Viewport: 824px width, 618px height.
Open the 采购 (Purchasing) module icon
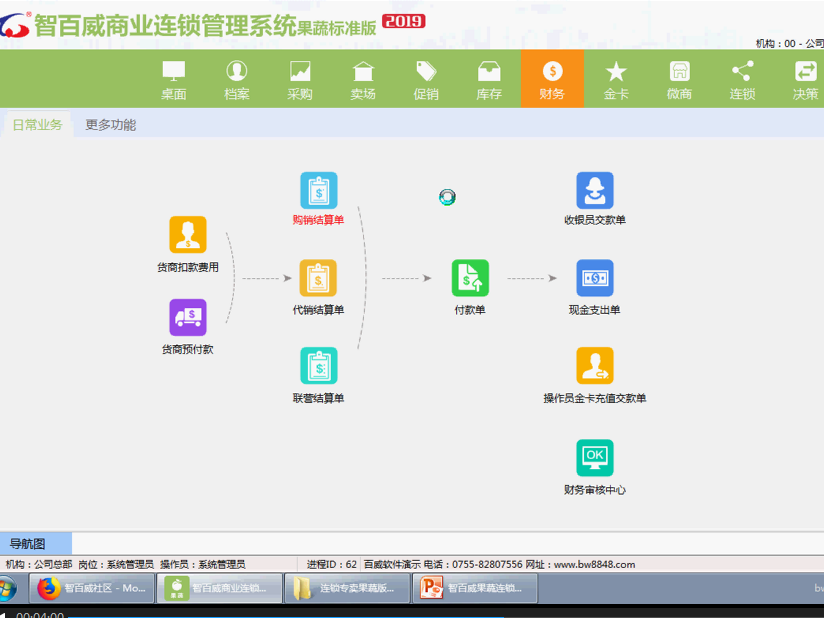pyautogui.click(x=300, y=78)
